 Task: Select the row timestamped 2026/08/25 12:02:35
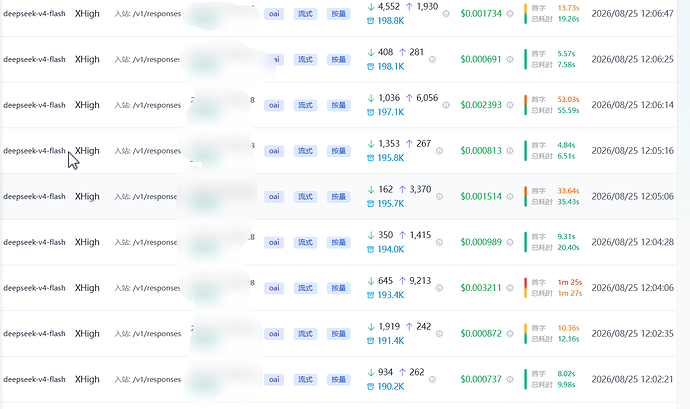click(338, 334)
